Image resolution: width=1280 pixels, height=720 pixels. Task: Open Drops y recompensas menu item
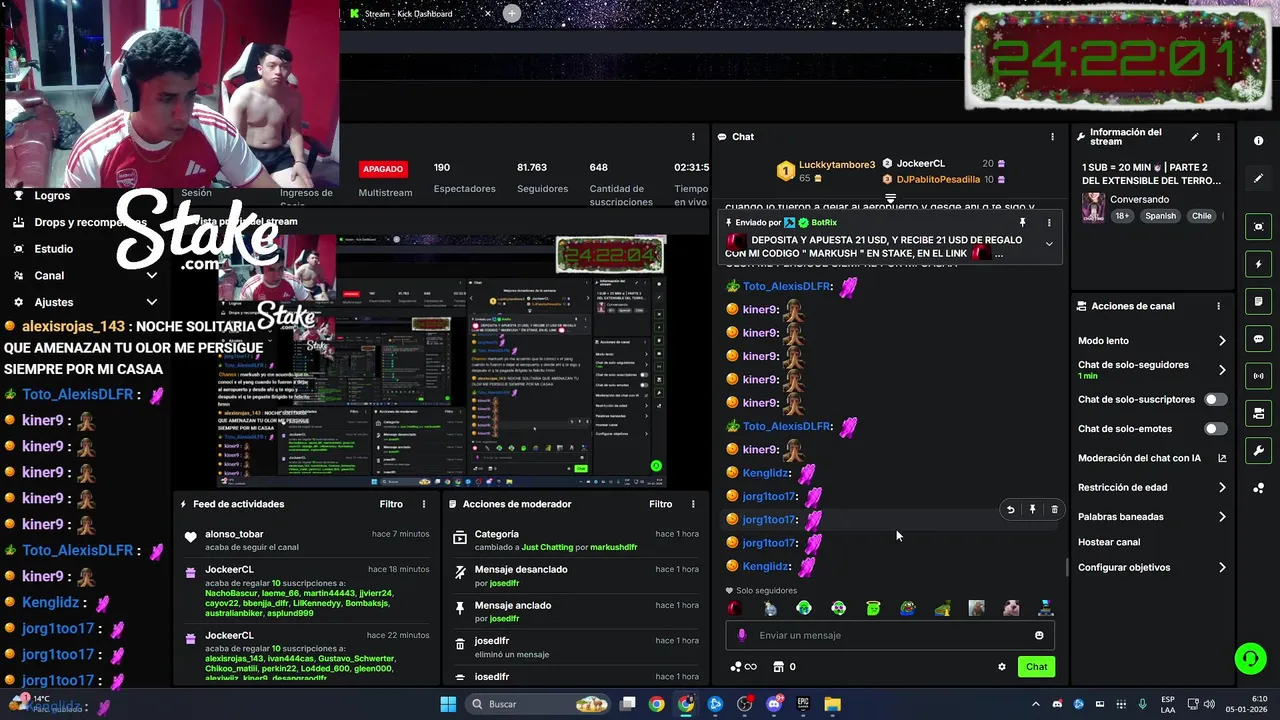[x=90, y=222]
